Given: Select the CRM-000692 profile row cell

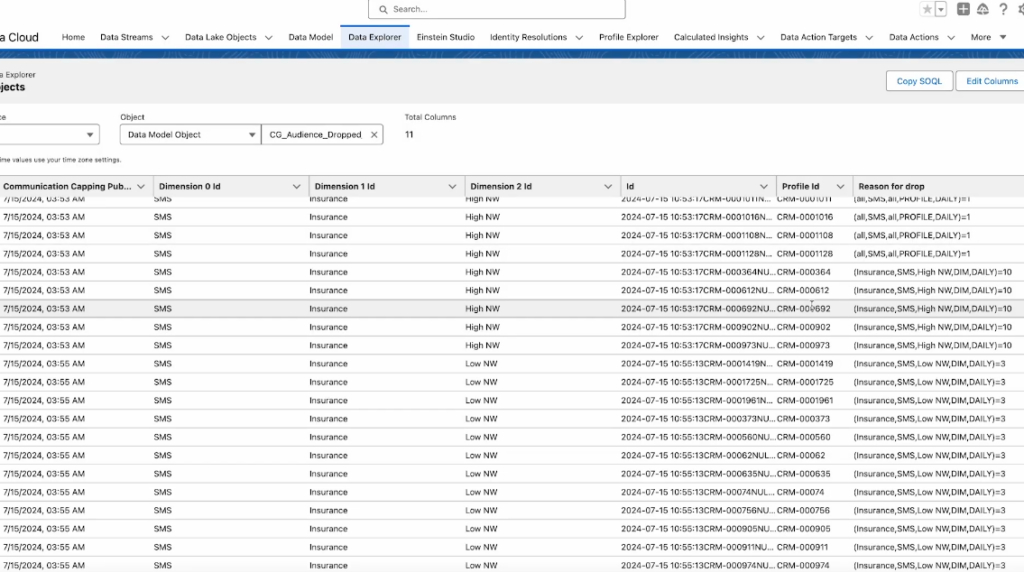Looking at the screenshot, I should click(804, 309).
